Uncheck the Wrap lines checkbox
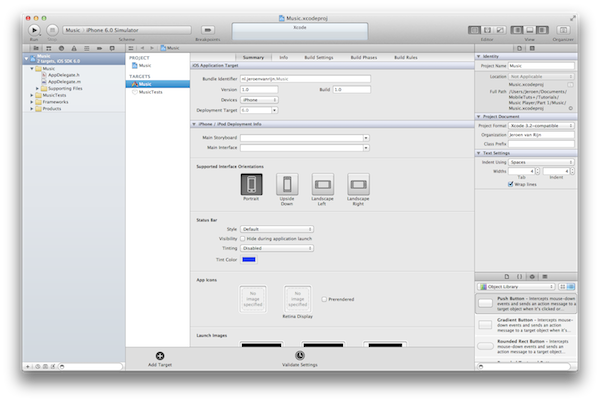This screenshot has height=402, width=600. (510, 184)
